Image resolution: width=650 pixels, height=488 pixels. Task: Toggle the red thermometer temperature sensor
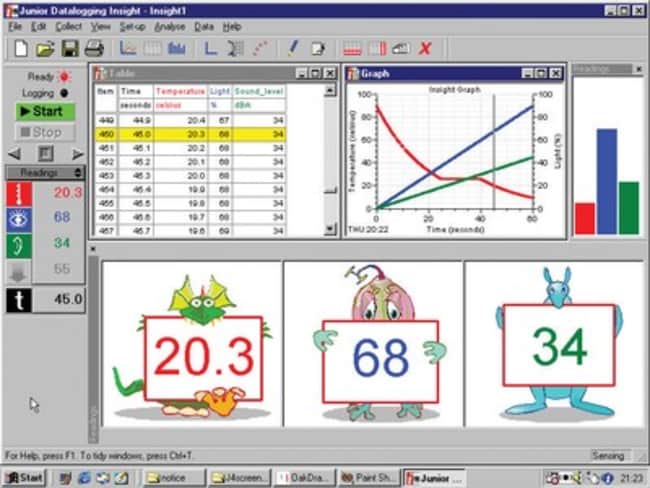pos(19,194)
